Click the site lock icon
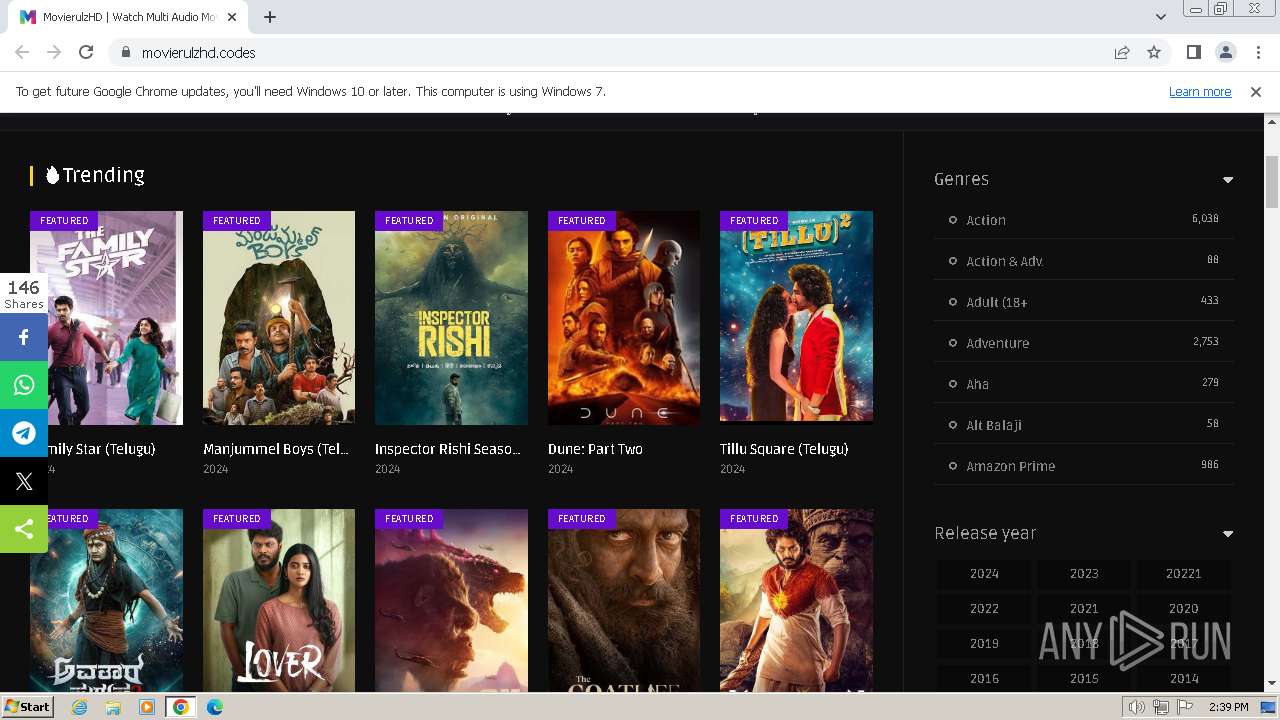Screen dimensions: 1280x720 pyautogui.click(x=125, y=52)
